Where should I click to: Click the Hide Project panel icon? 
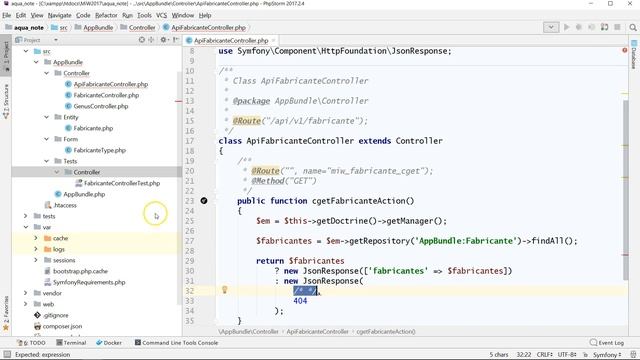click(176, 40)
